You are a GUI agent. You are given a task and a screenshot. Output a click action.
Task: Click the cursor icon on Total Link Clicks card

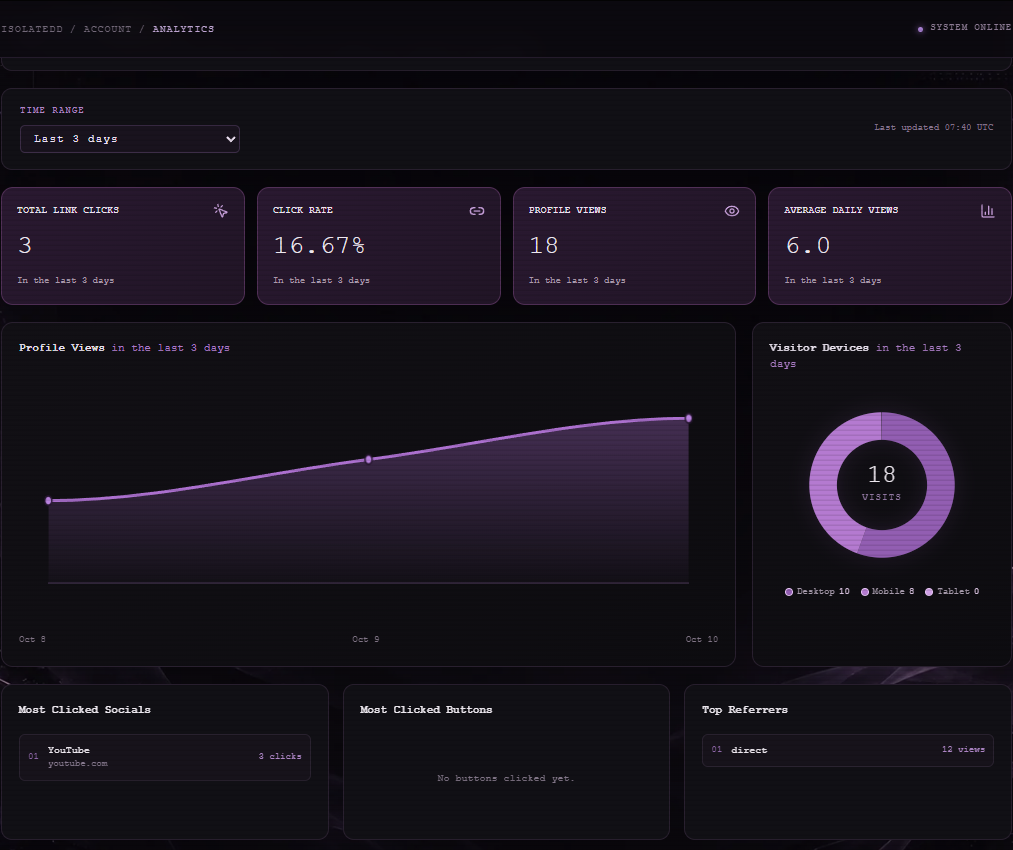pos(220,211)
